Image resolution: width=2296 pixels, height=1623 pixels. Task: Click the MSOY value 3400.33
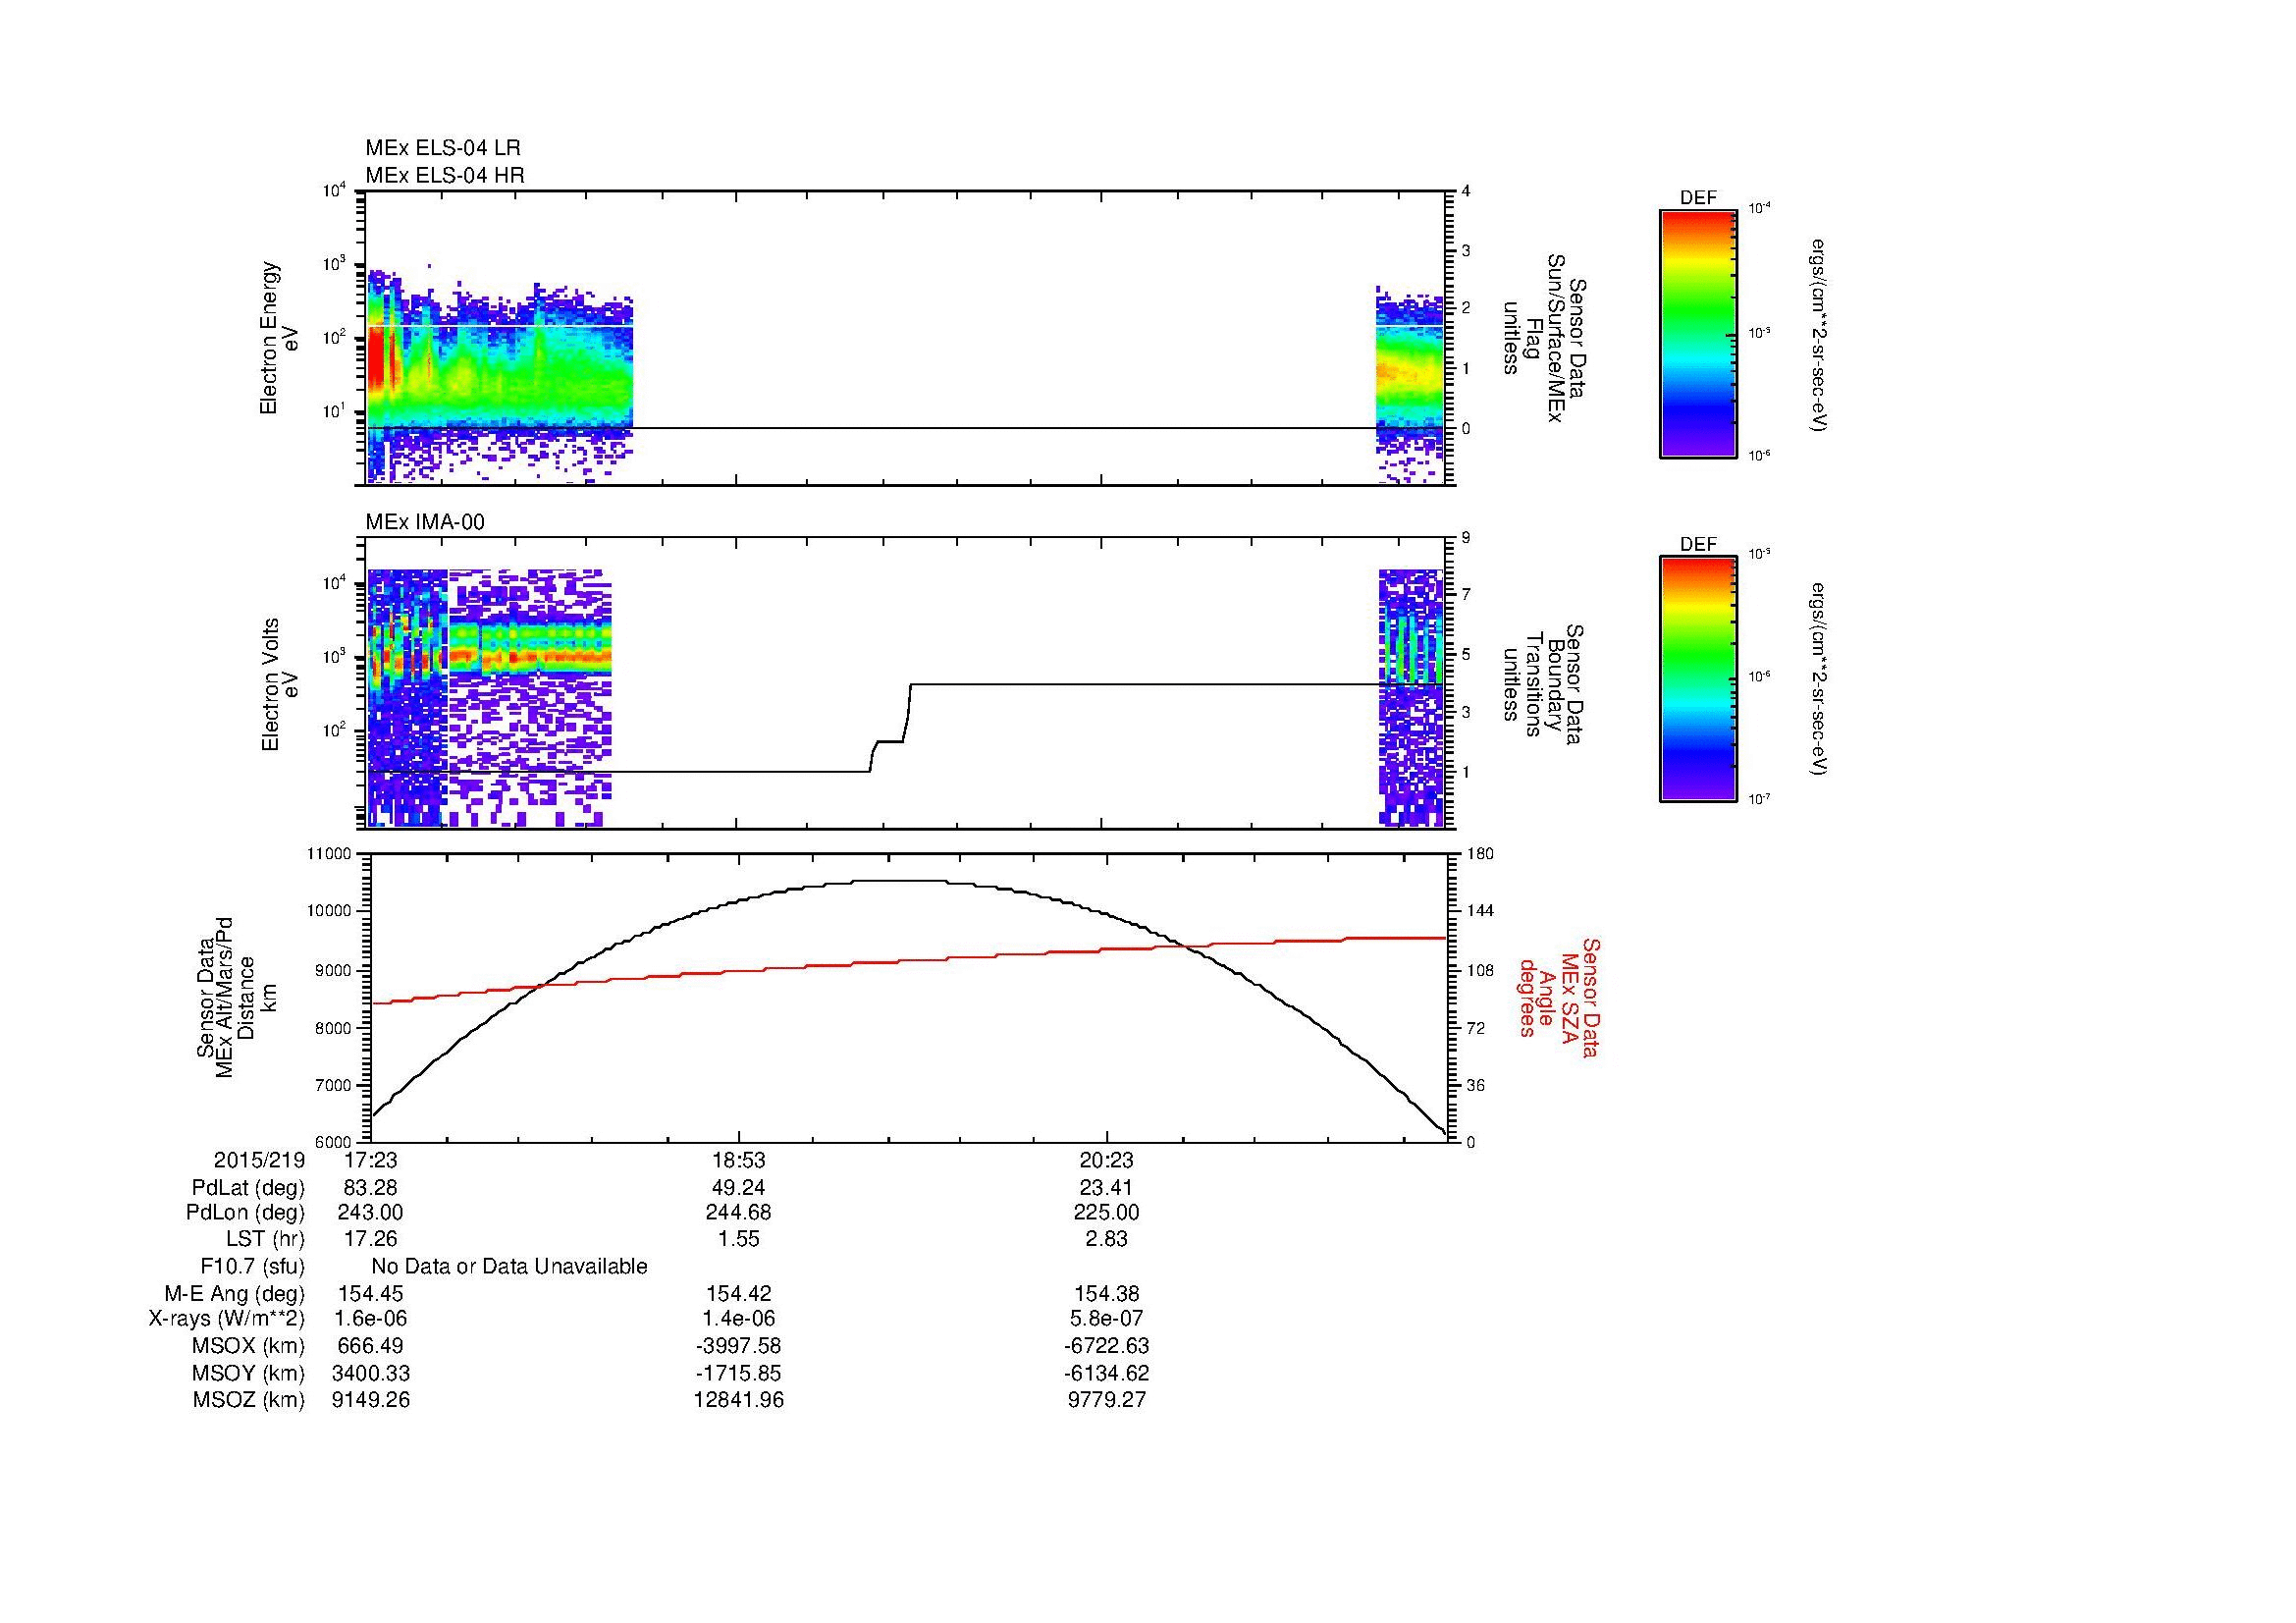[370, 1373]
